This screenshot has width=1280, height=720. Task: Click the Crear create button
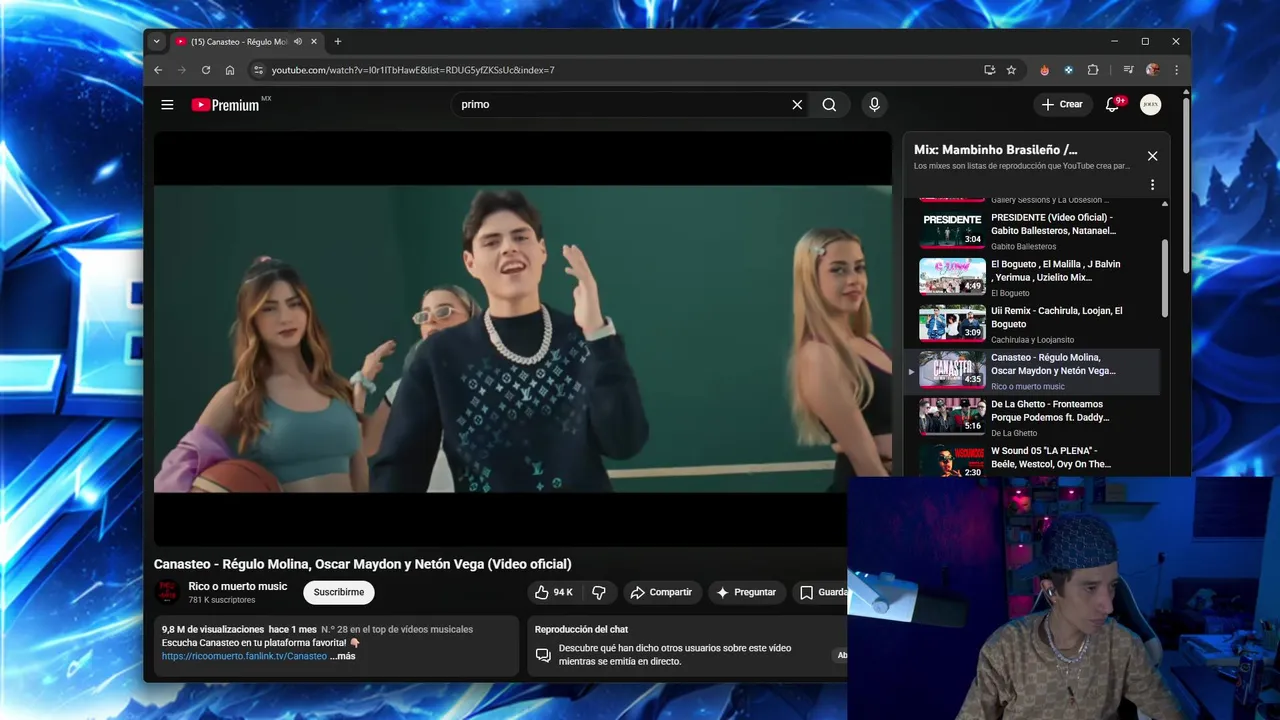click(x=1062, y=104)
